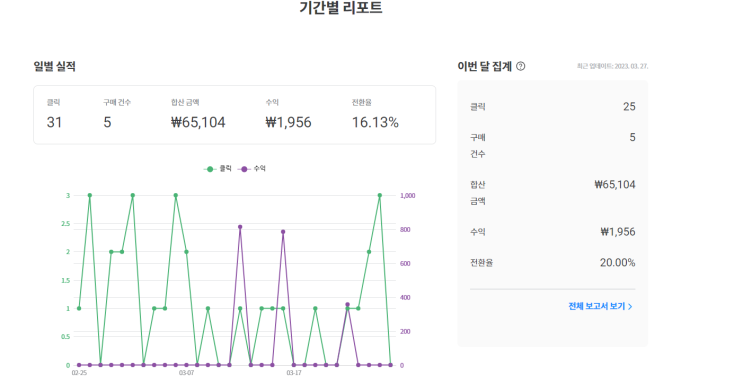743x391 pixels.
Task: Click the 수익 label in 이번 달 집계 panel
Action: click(478, 232)
